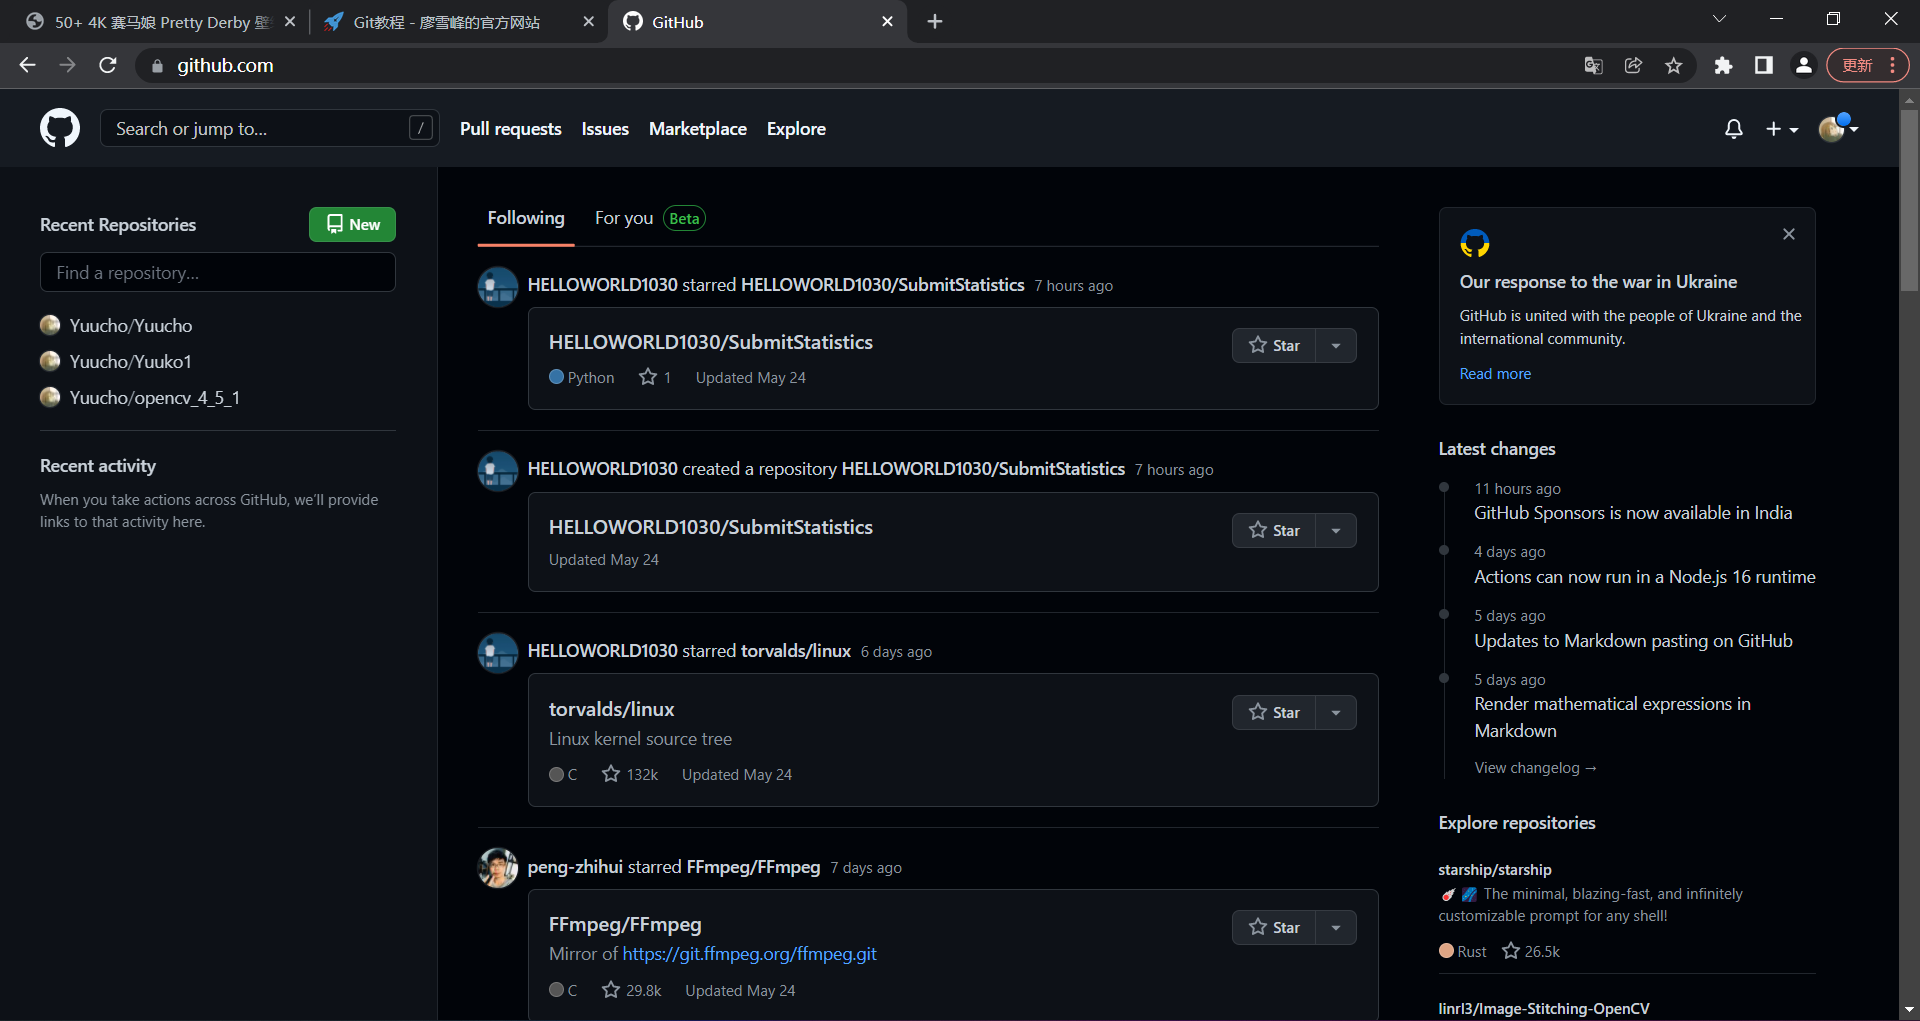Screen dimensions: 1920x1021
Task: Switch to the Pretty Derby browser tab
Action: (x=160, y=21)
